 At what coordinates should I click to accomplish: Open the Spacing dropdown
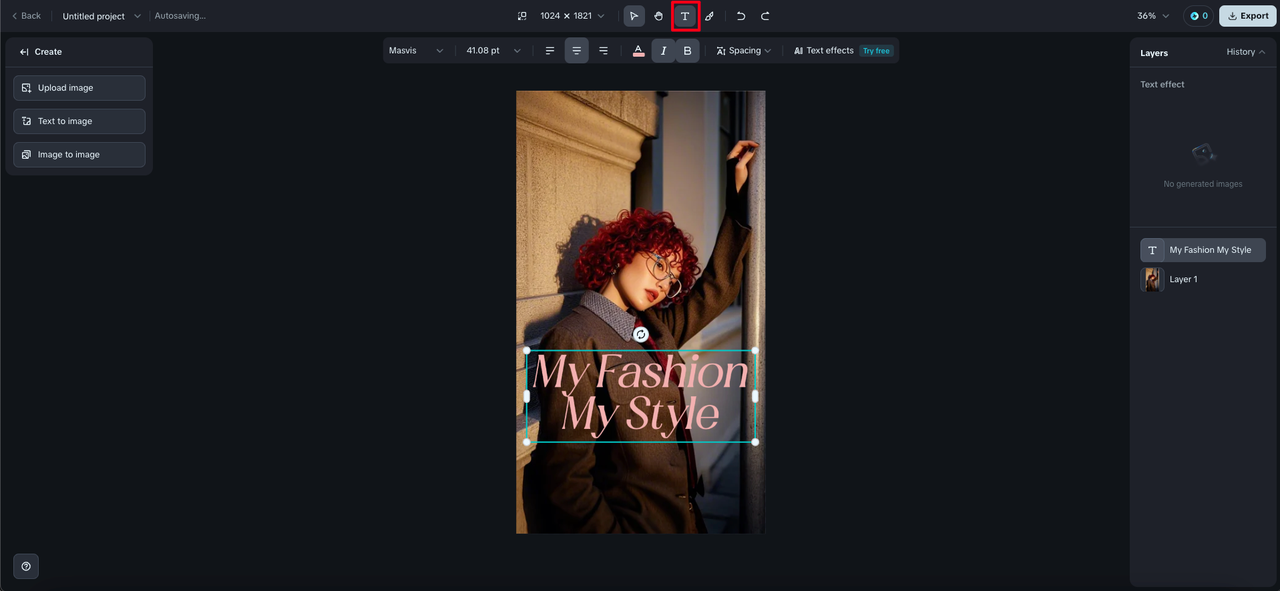pos(744,51)
